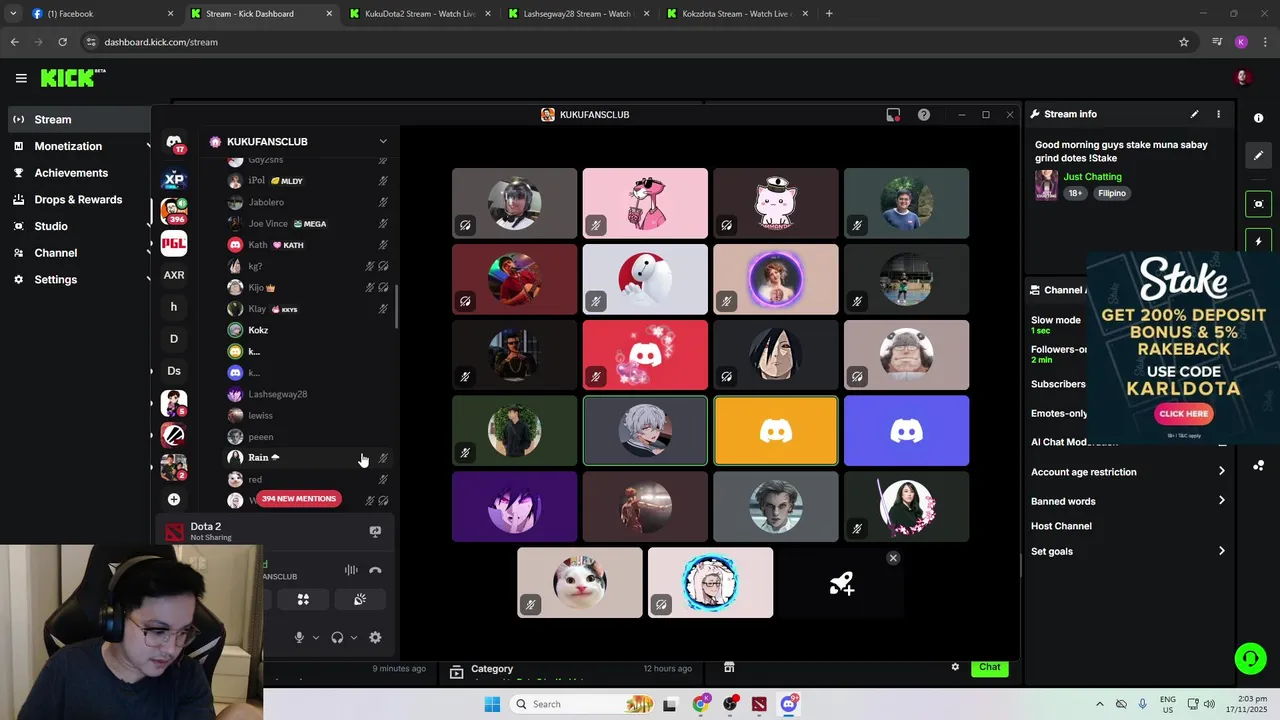Screen dimensions: 1280x720
Task: Open the Host Channel option
Action: (x=1061, y=526)
